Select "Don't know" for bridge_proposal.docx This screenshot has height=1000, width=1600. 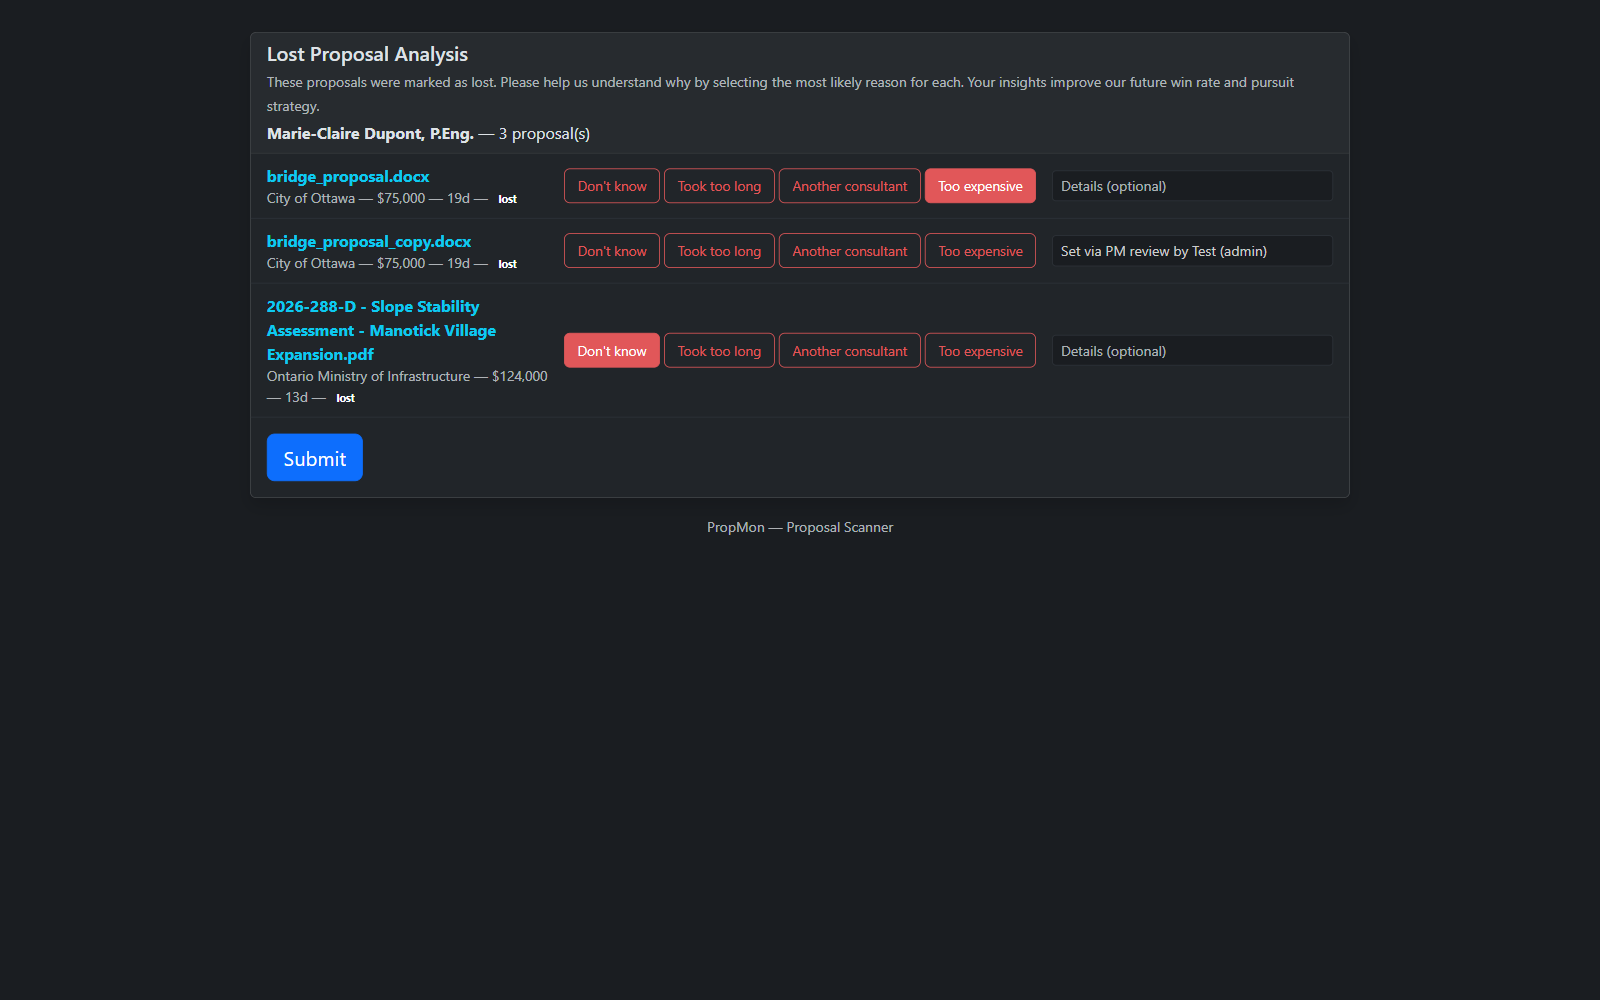coord(611,186)
